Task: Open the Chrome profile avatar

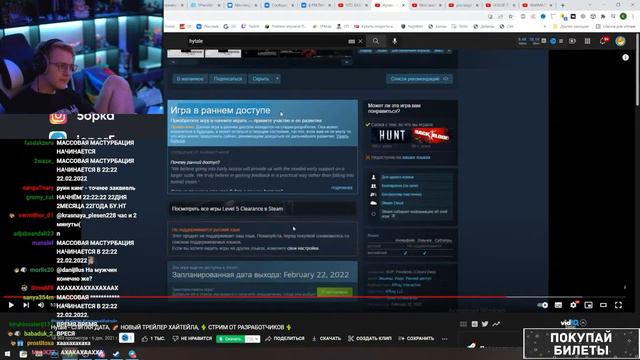Action: click(x=623, y=16)
